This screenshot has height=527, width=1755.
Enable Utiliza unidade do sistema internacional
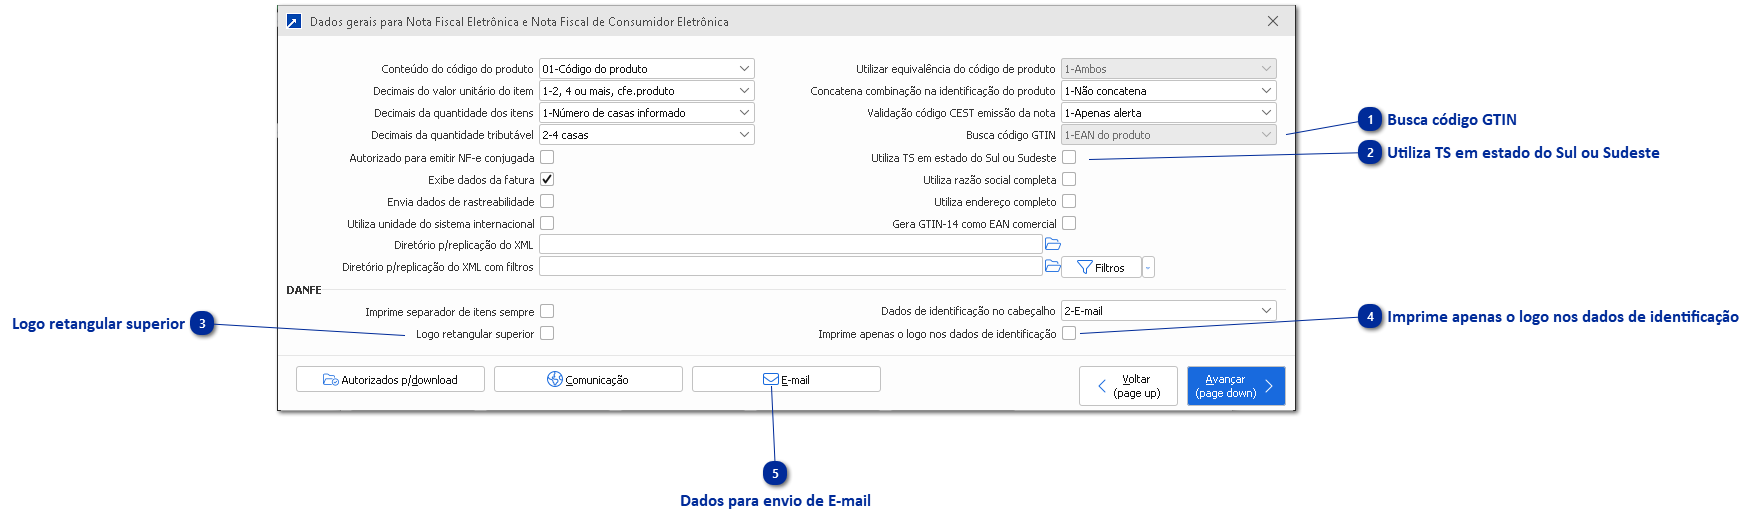click(x=547, y=223)
